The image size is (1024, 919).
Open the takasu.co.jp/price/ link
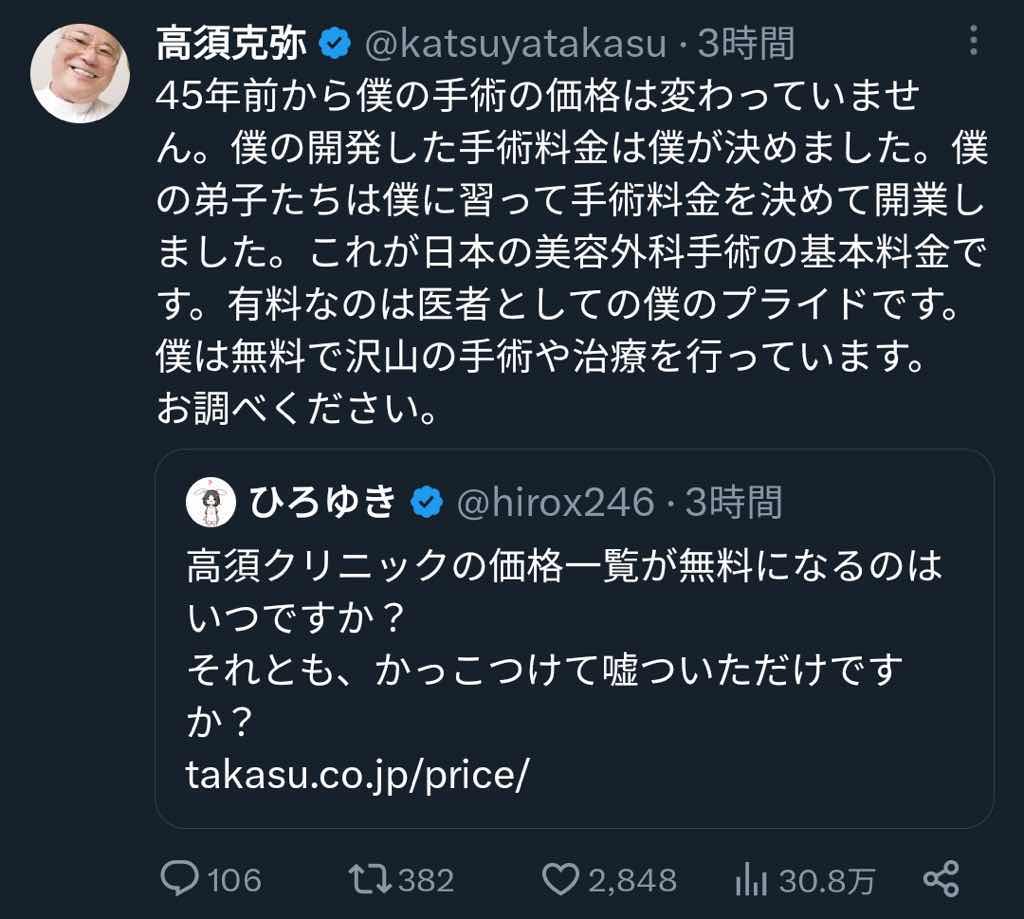tap(356, 777)
